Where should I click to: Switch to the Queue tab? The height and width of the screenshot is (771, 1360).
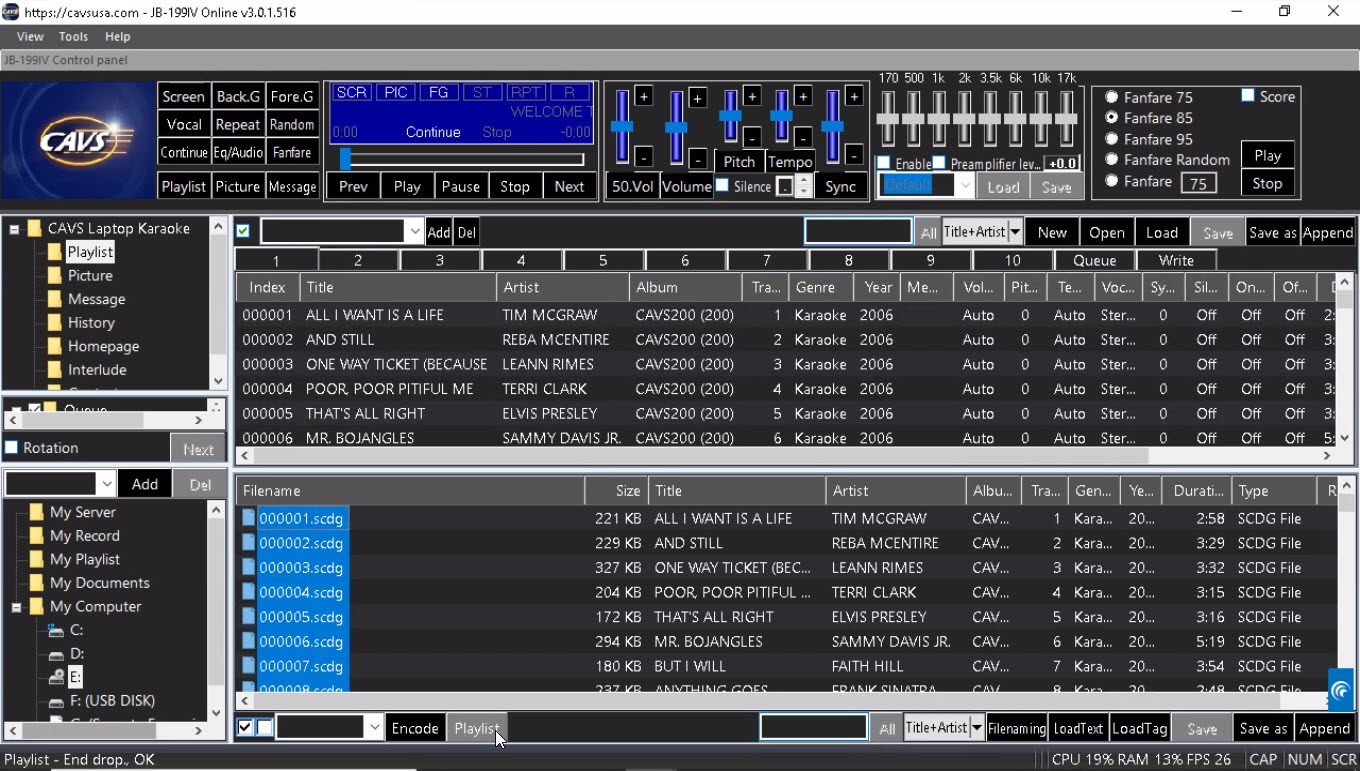[1095, 260]
